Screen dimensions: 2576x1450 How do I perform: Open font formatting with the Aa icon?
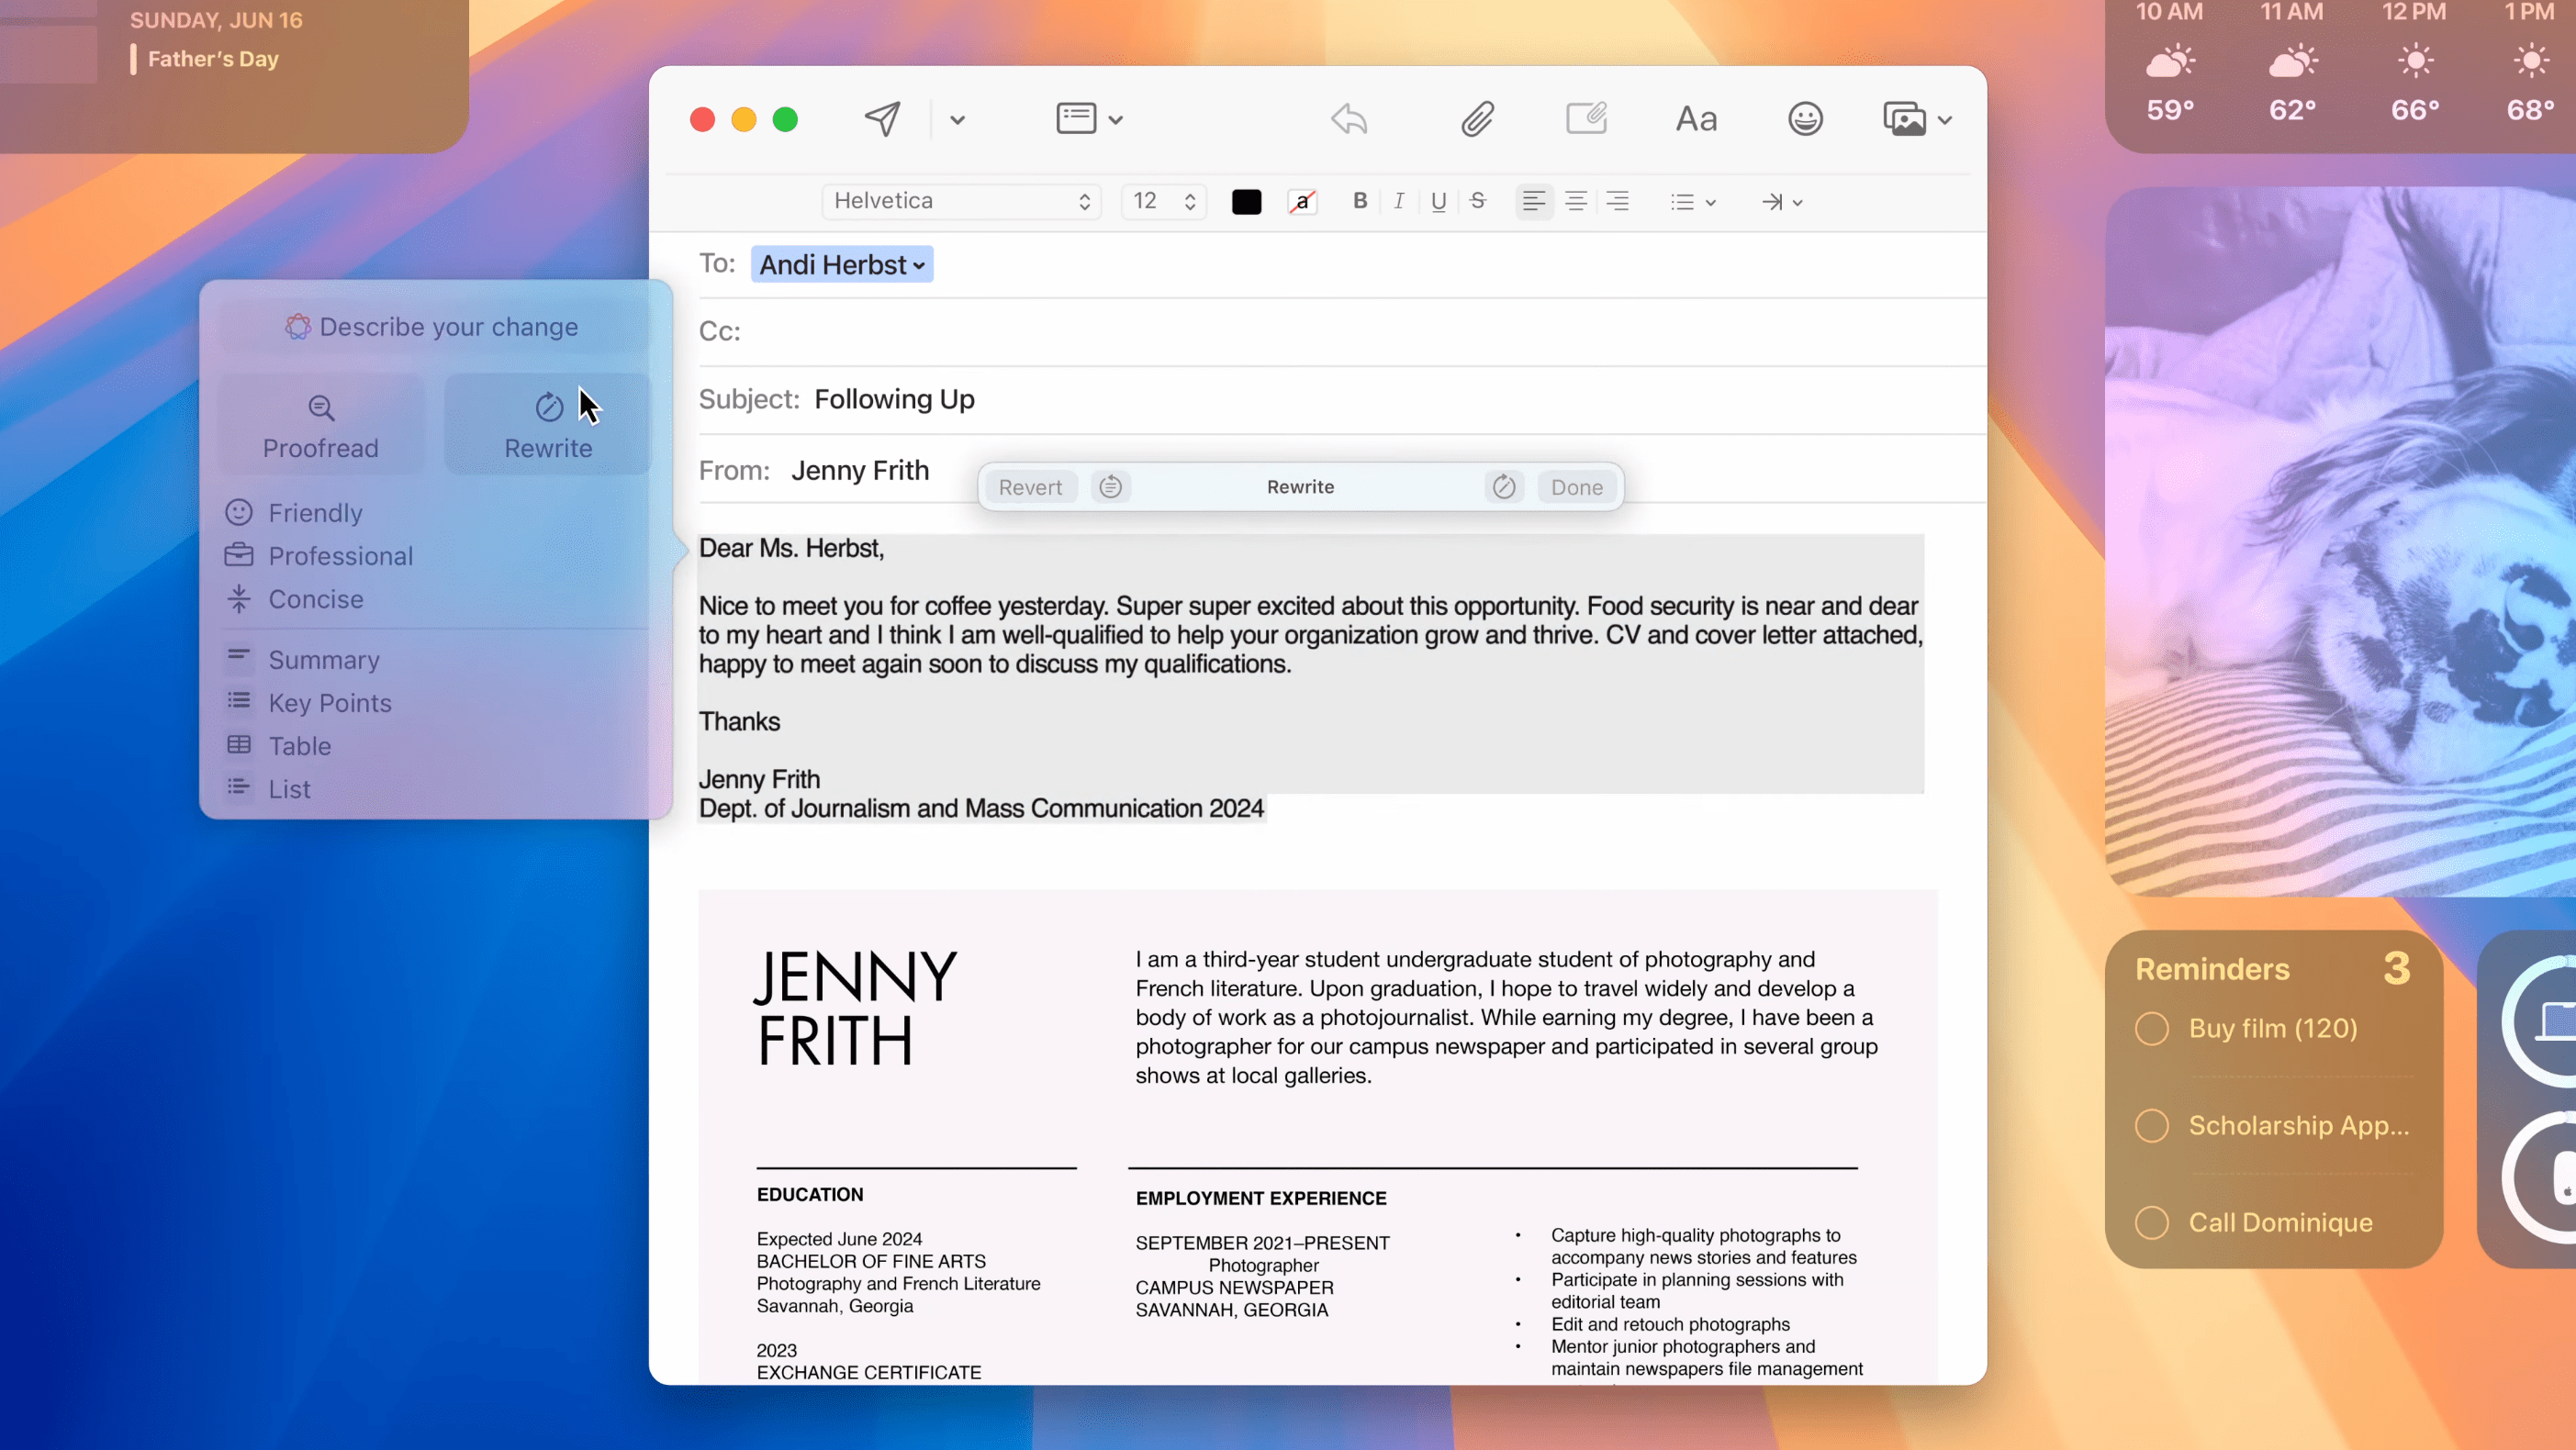[x=1696, y=119]
